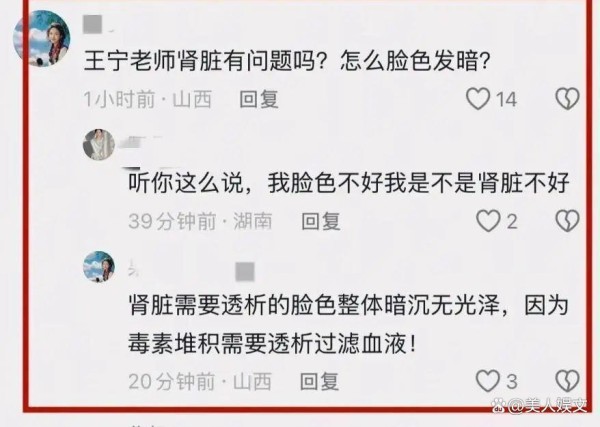Viewport: 600px width, 427px height.
Task: Open the top commenter's avatar
Action: (x=41, y=38)
